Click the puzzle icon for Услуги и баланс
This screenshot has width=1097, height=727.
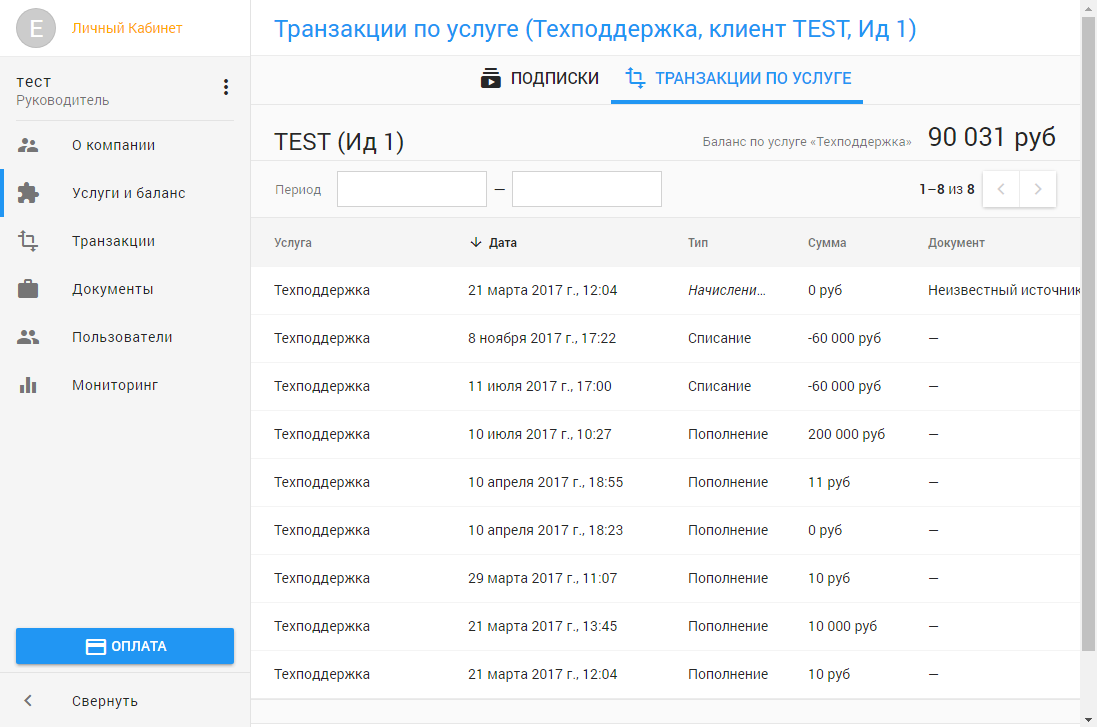coord(28,193)
